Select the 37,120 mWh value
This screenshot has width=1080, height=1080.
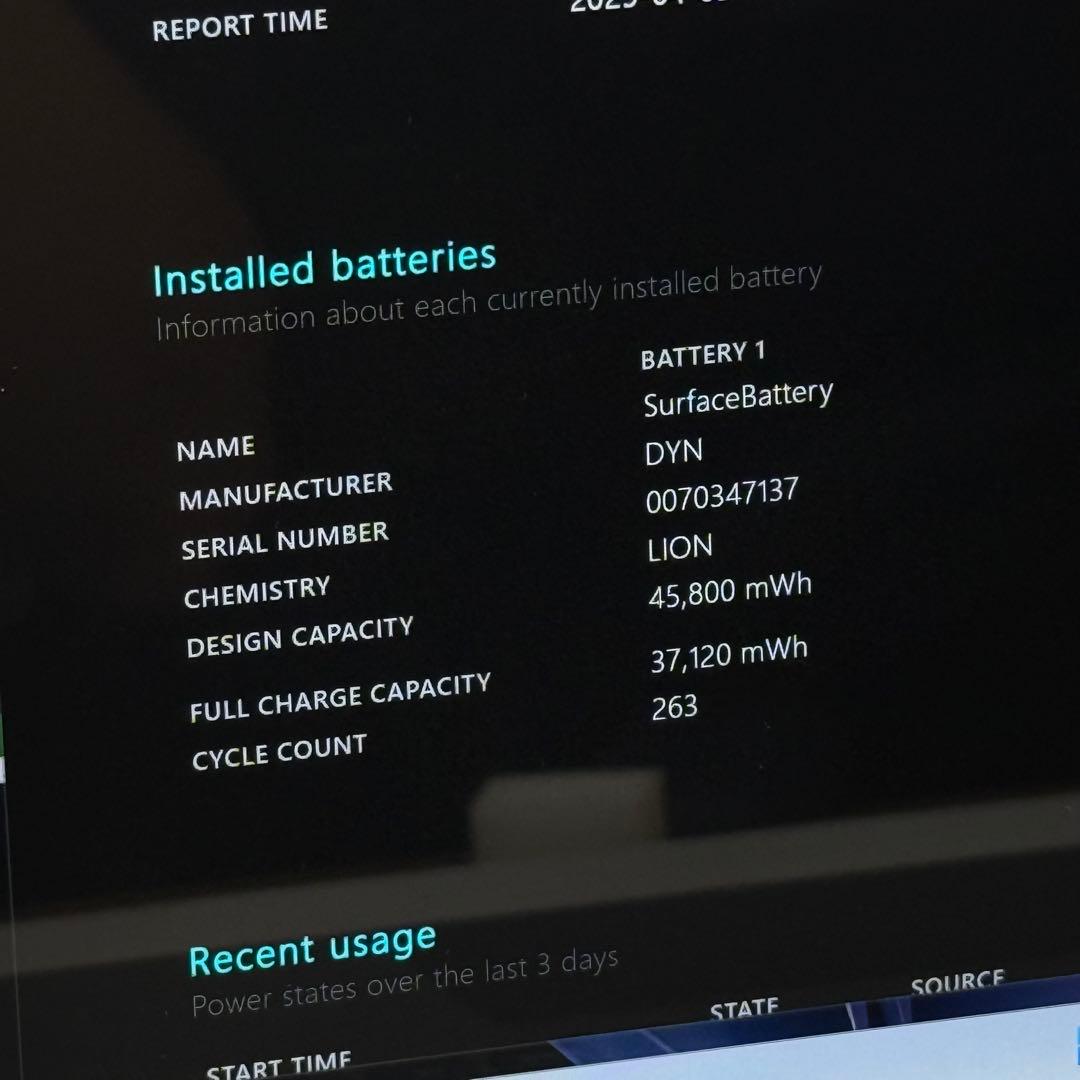pos(729,655)
